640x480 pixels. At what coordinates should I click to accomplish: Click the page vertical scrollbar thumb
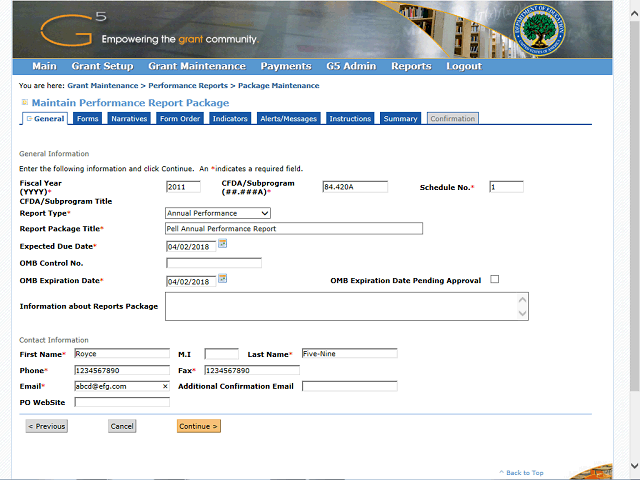[634, 206]
